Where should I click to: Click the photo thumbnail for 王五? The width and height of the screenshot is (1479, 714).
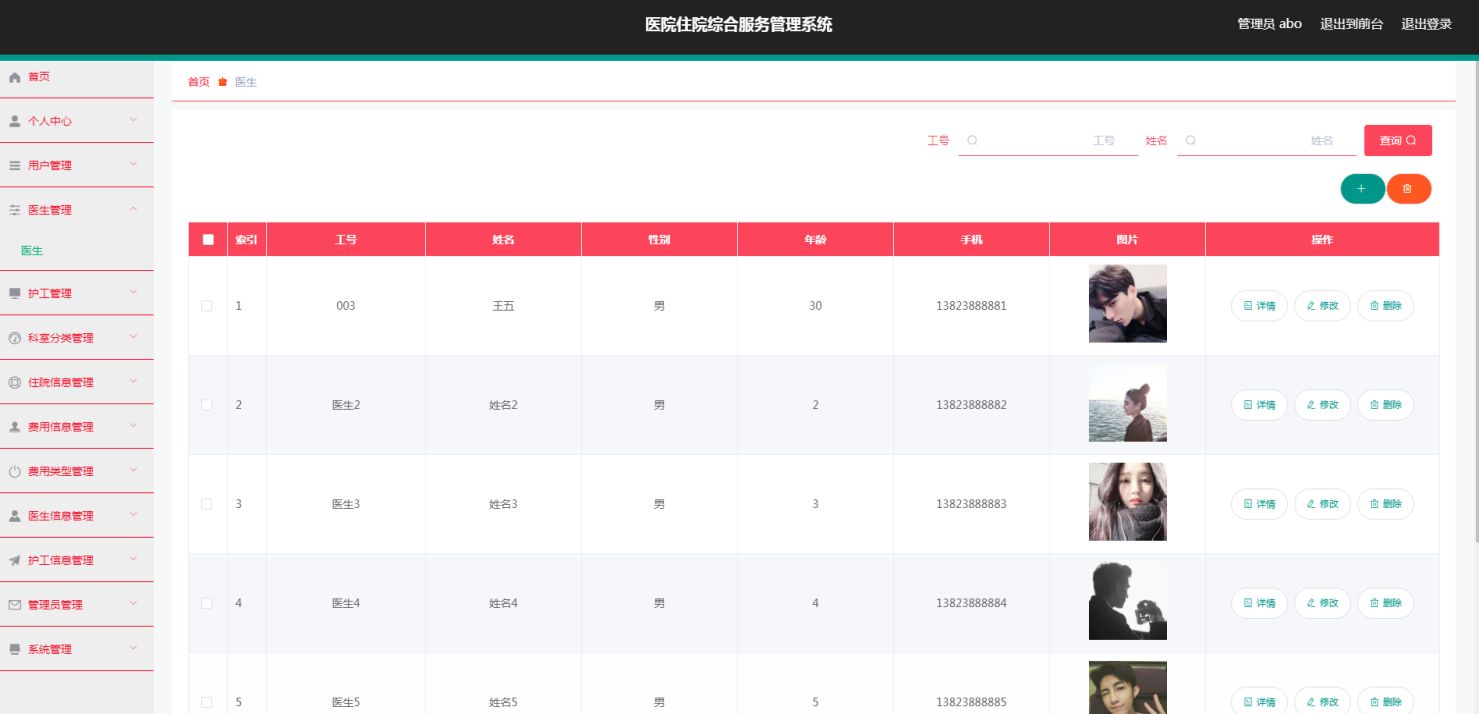point(1127,304)
